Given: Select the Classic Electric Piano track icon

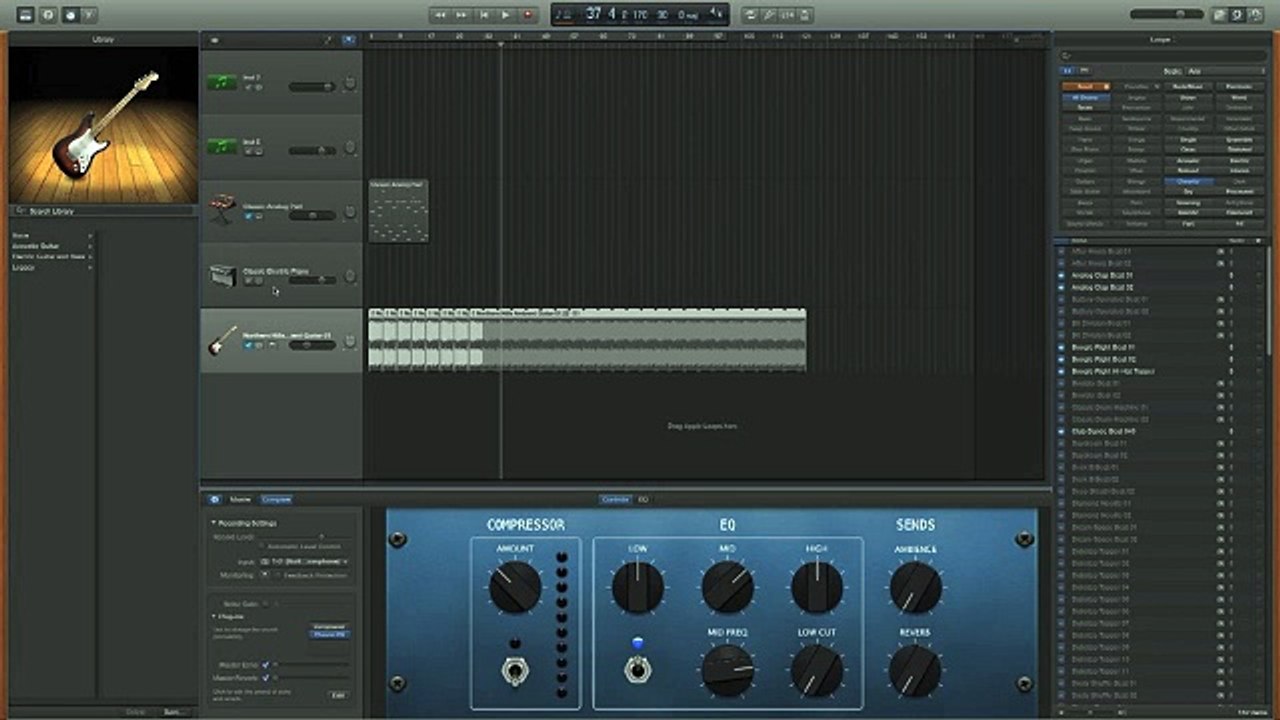Looking at the screenshot, I should (x=222, y=275).
